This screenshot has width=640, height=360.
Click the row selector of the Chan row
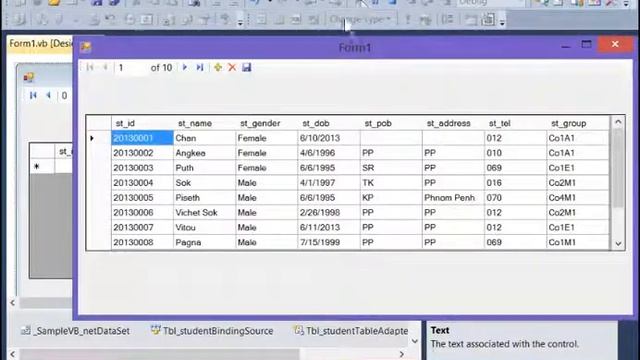[99, 138]
